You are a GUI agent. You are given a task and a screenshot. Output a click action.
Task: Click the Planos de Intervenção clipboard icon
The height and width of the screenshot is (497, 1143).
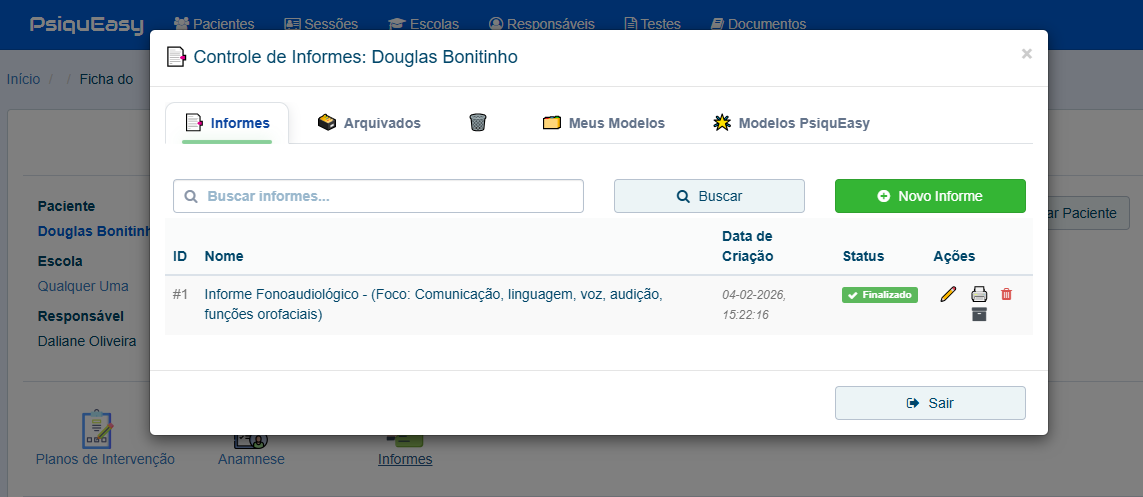97,429
